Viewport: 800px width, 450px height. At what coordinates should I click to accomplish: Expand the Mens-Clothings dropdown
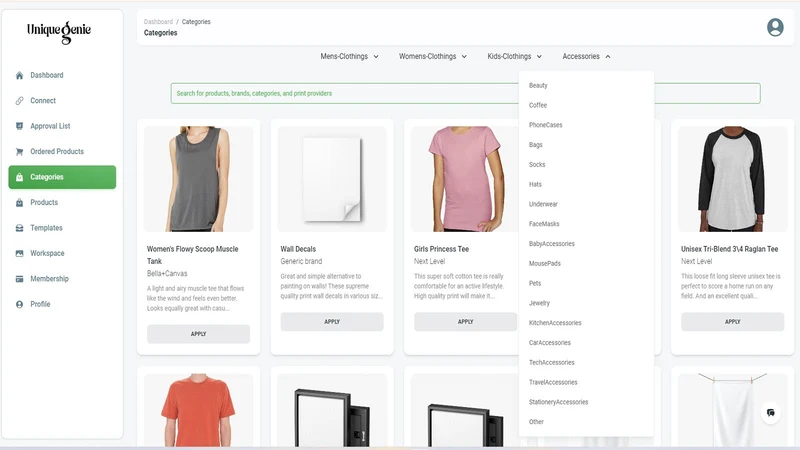pyautogui.click(x=349, y=56)
